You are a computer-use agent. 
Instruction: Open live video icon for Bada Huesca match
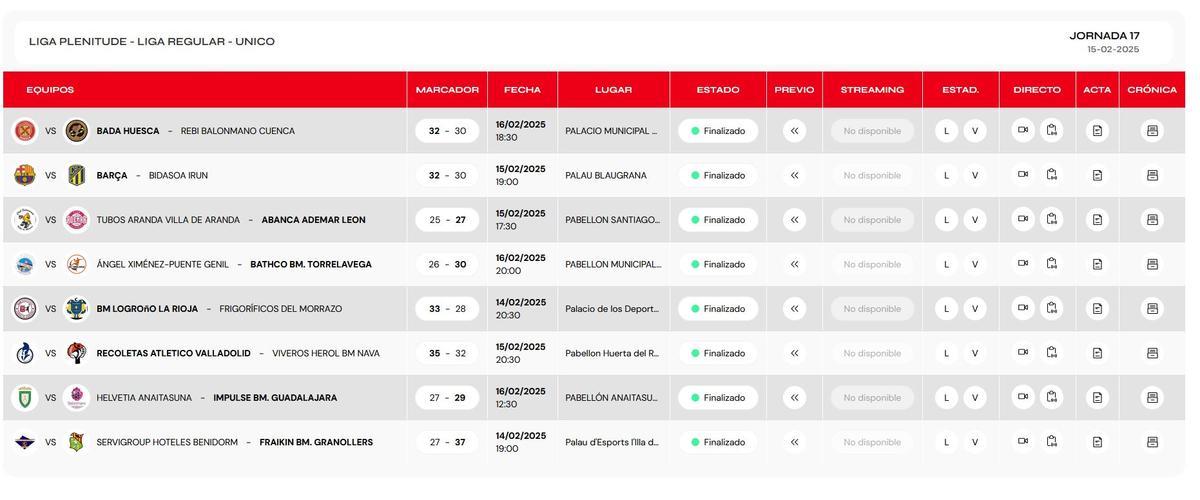(x=1023, y=130)
